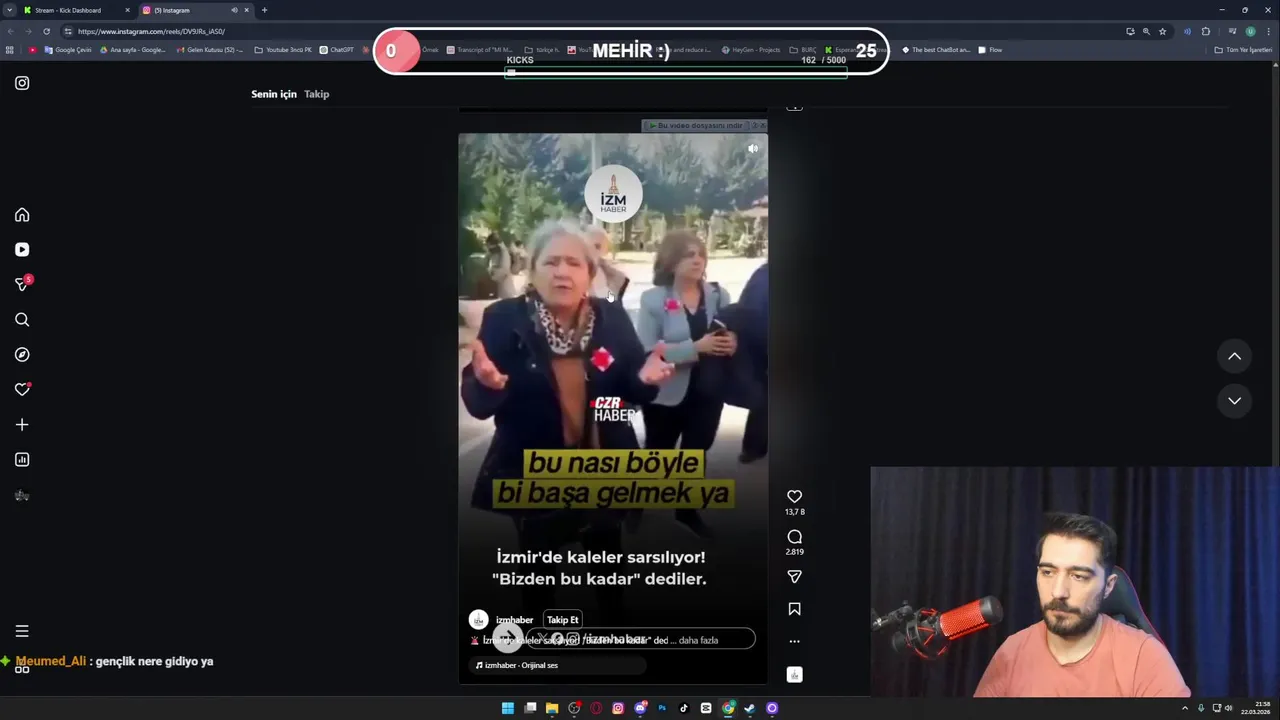Open the izmhaber profile avatar

point(478,620)
